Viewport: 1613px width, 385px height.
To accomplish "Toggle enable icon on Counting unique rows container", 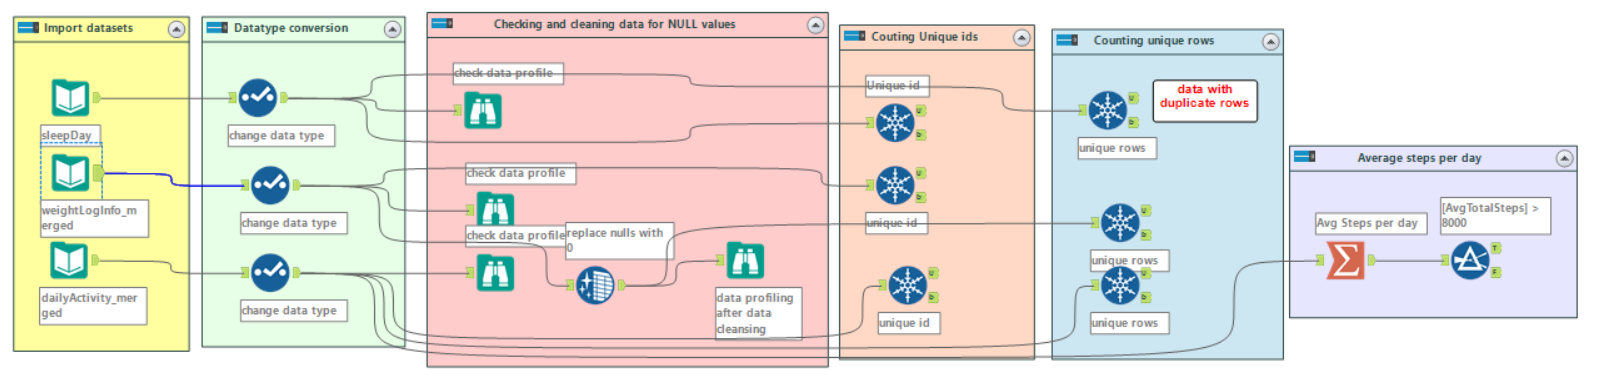I will (1067, 40).
